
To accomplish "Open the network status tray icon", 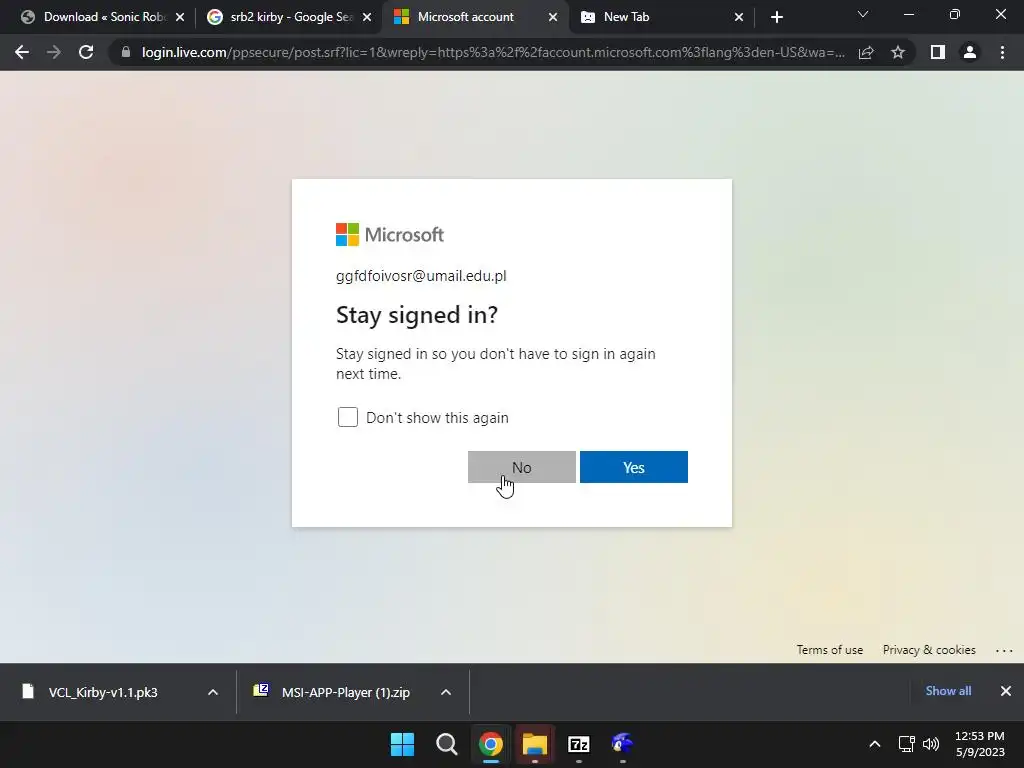I will pos(906,744).
